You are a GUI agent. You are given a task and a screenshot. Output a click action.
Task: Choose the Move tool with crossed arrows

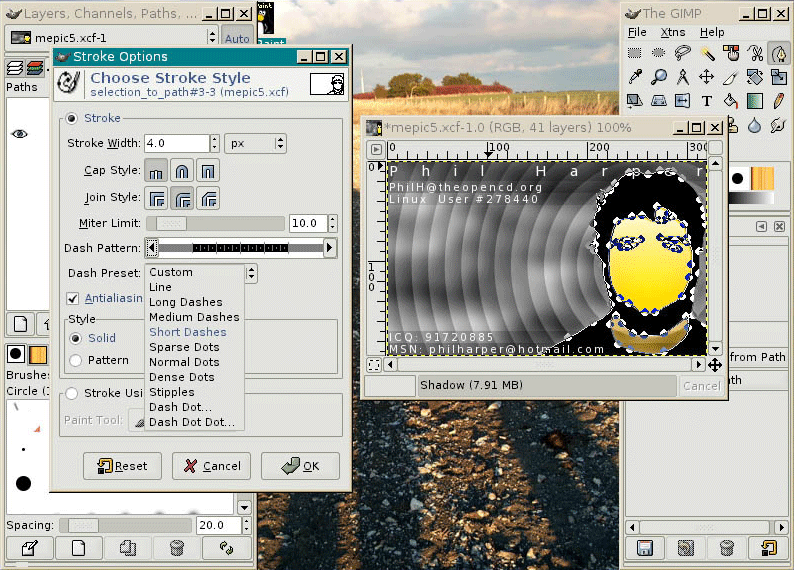coord(707,77)
